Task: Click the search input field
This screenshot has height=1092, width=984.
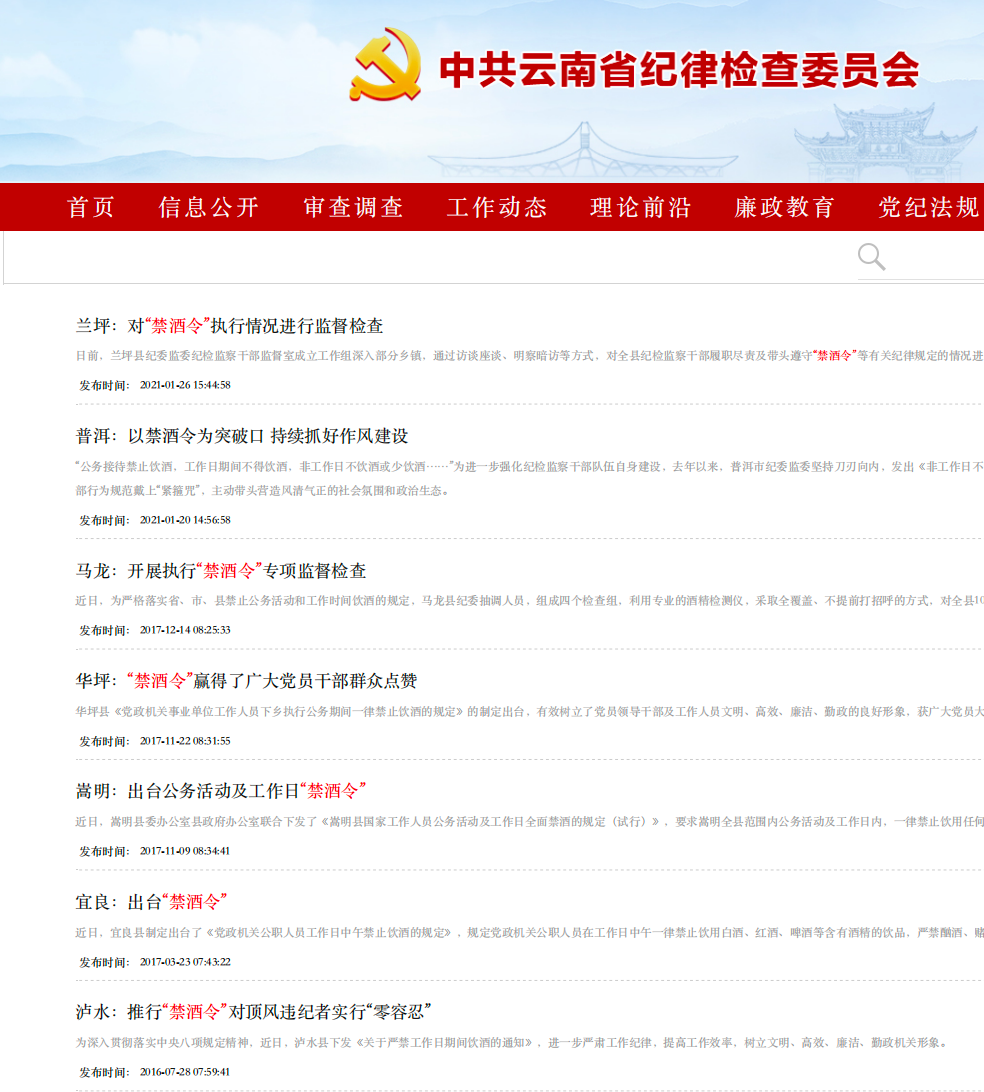Action: pos(430,257)
